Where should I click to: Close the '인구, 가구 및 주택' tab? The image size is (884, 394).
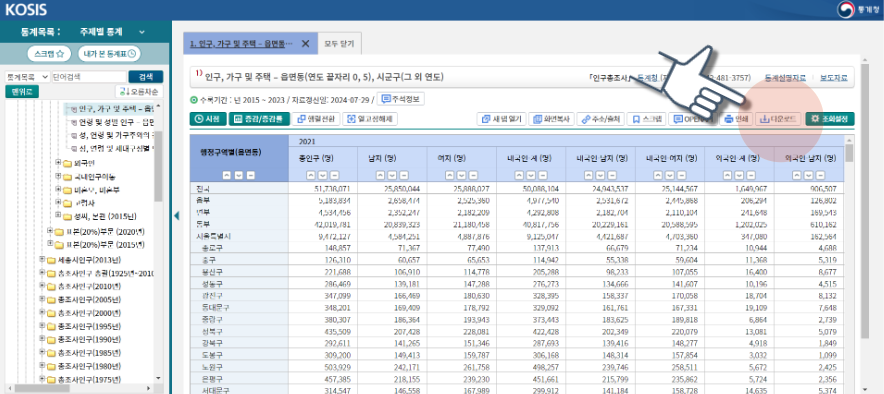click(306, 43)
